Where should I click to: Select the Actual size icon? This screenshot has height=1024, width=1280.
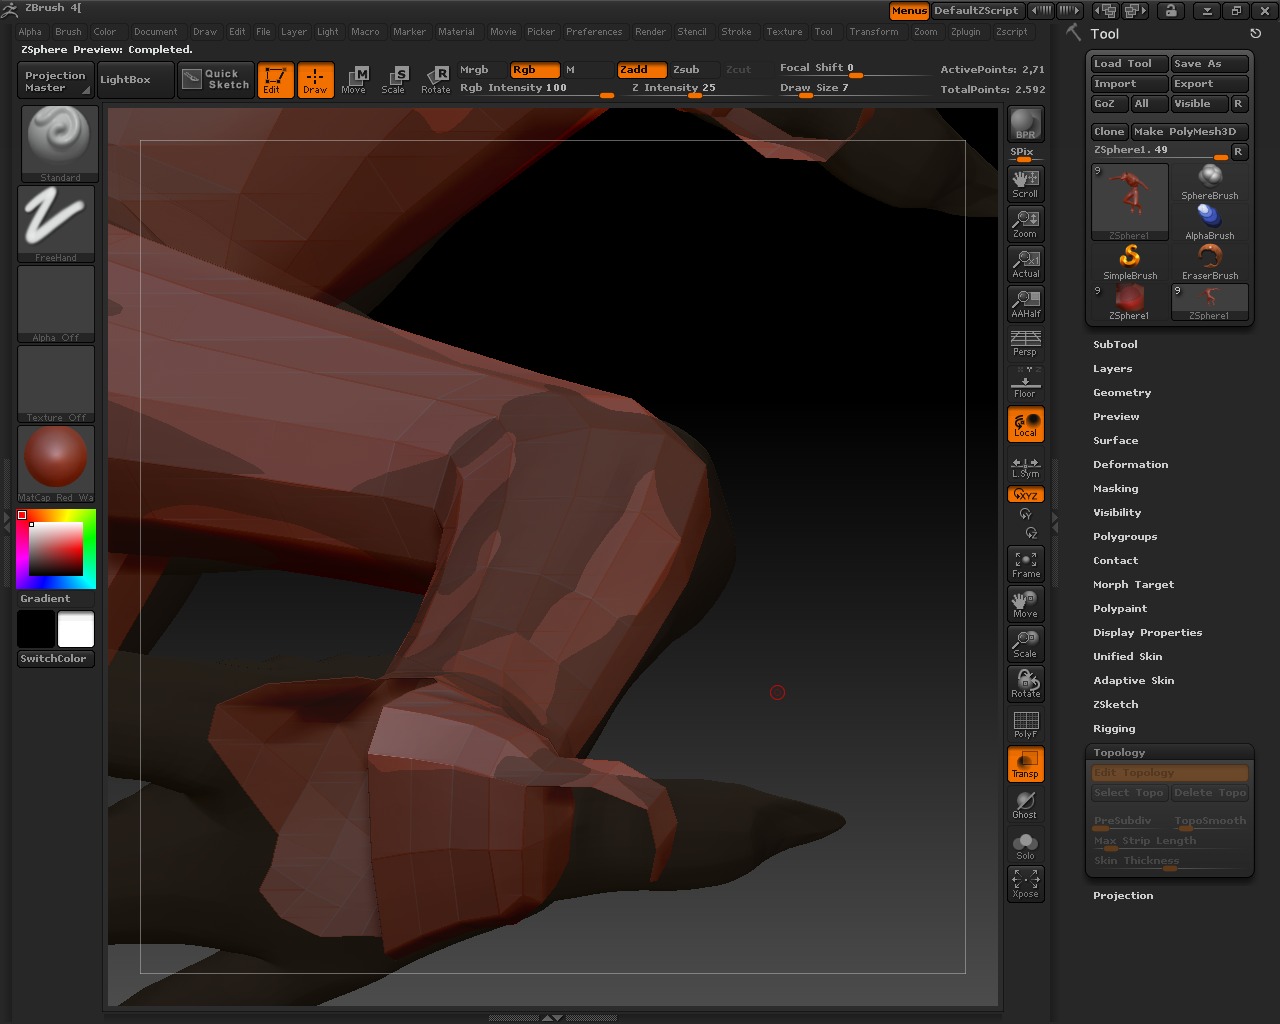[1025, 263]
